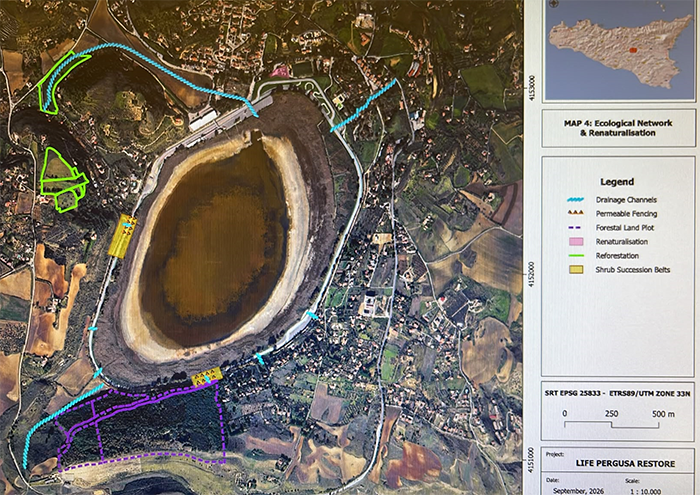
Task: Click the LIFE PERGUSA RESTORE project name
Action: [625, 463]
